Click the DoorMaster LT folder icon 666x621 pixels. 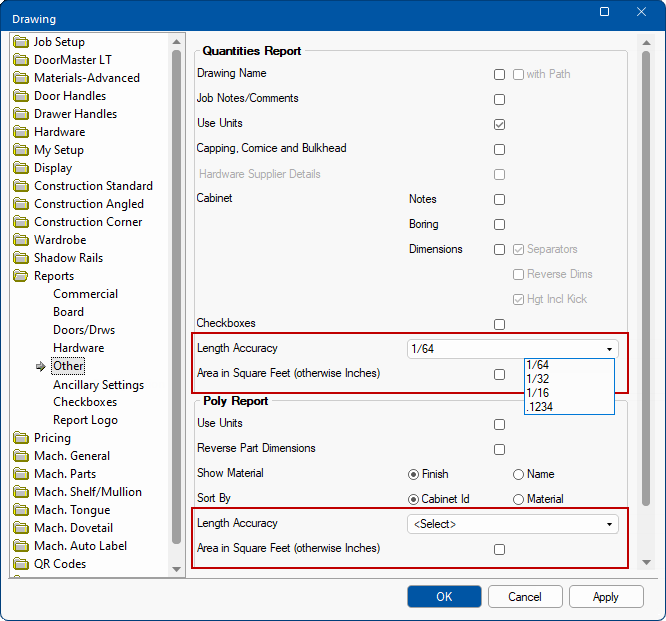click(21, 60)
